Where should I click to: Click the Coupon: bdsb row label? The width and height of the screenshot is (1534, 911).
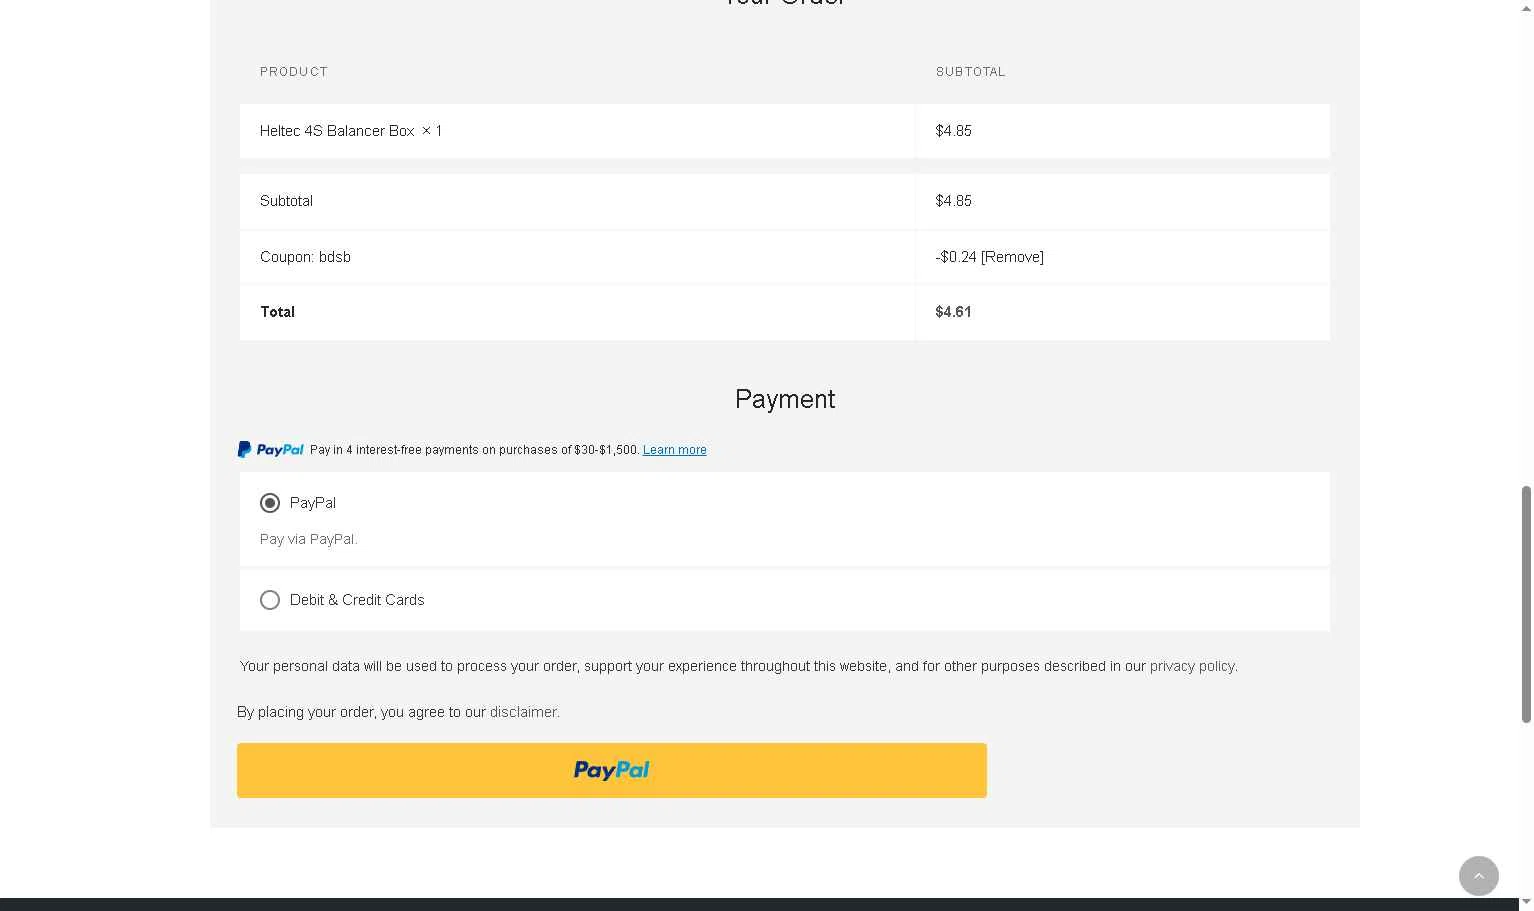coord(305,257)
